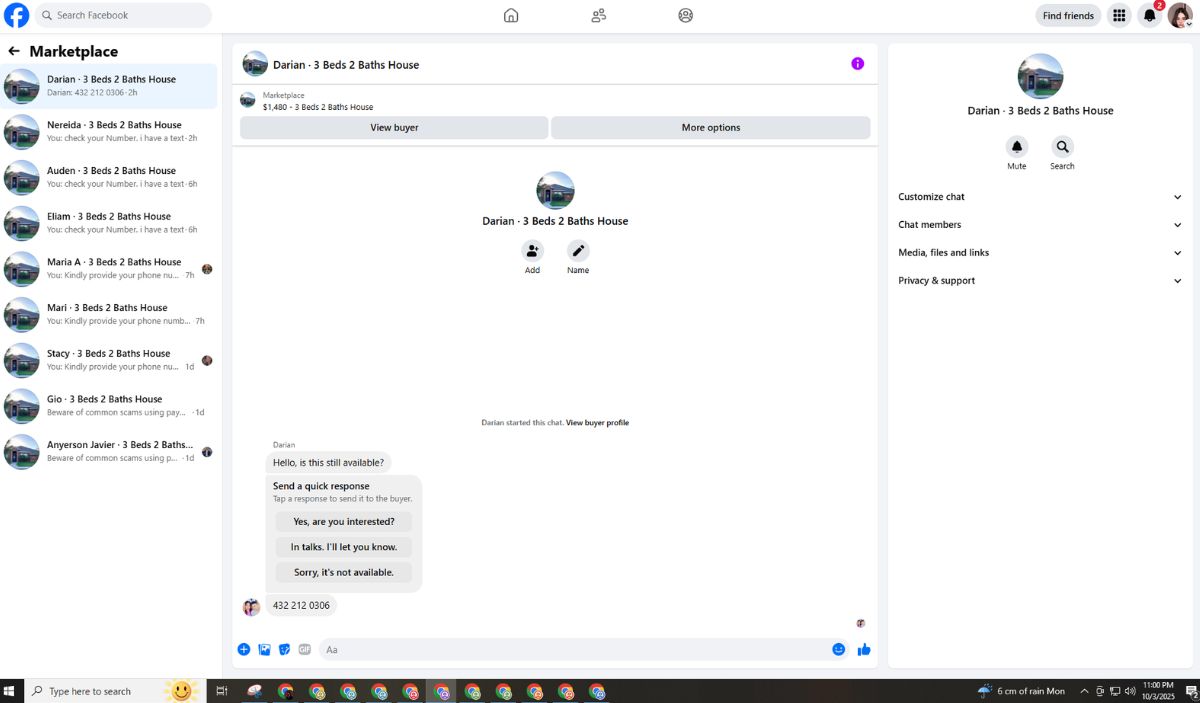Open View buyer profile link
The width and height of the screenshot is (1200, 703).
tap(597, 423)
